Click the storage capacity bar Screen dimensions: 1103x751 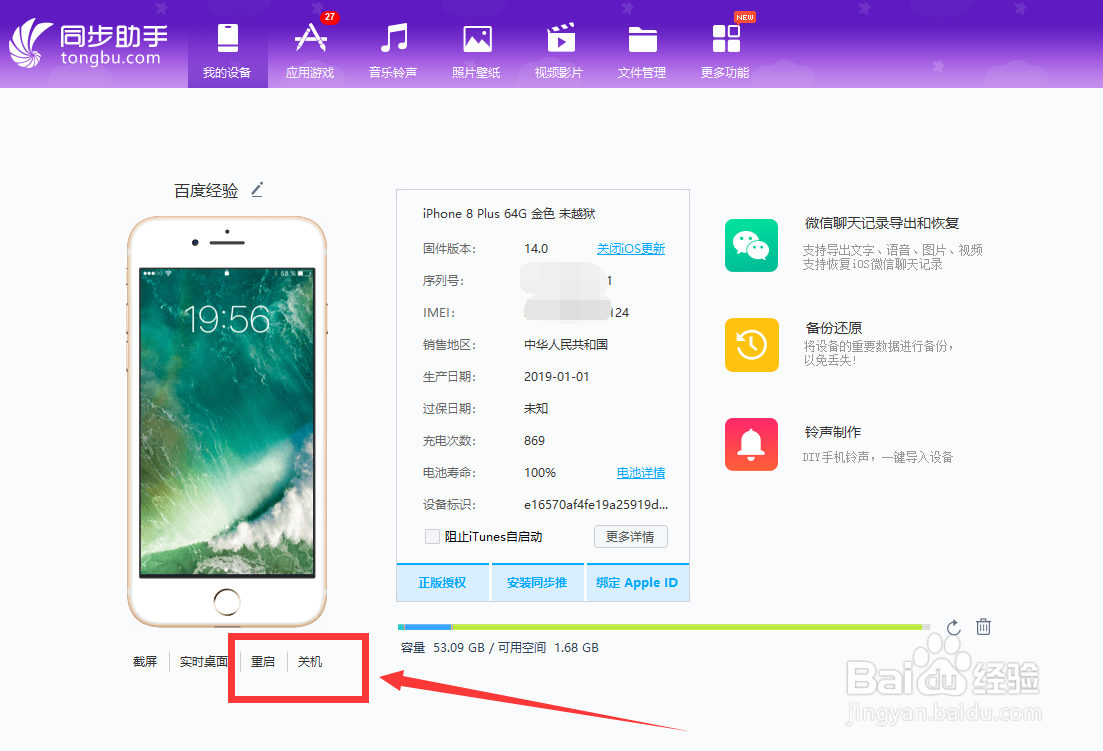[663, 627]
